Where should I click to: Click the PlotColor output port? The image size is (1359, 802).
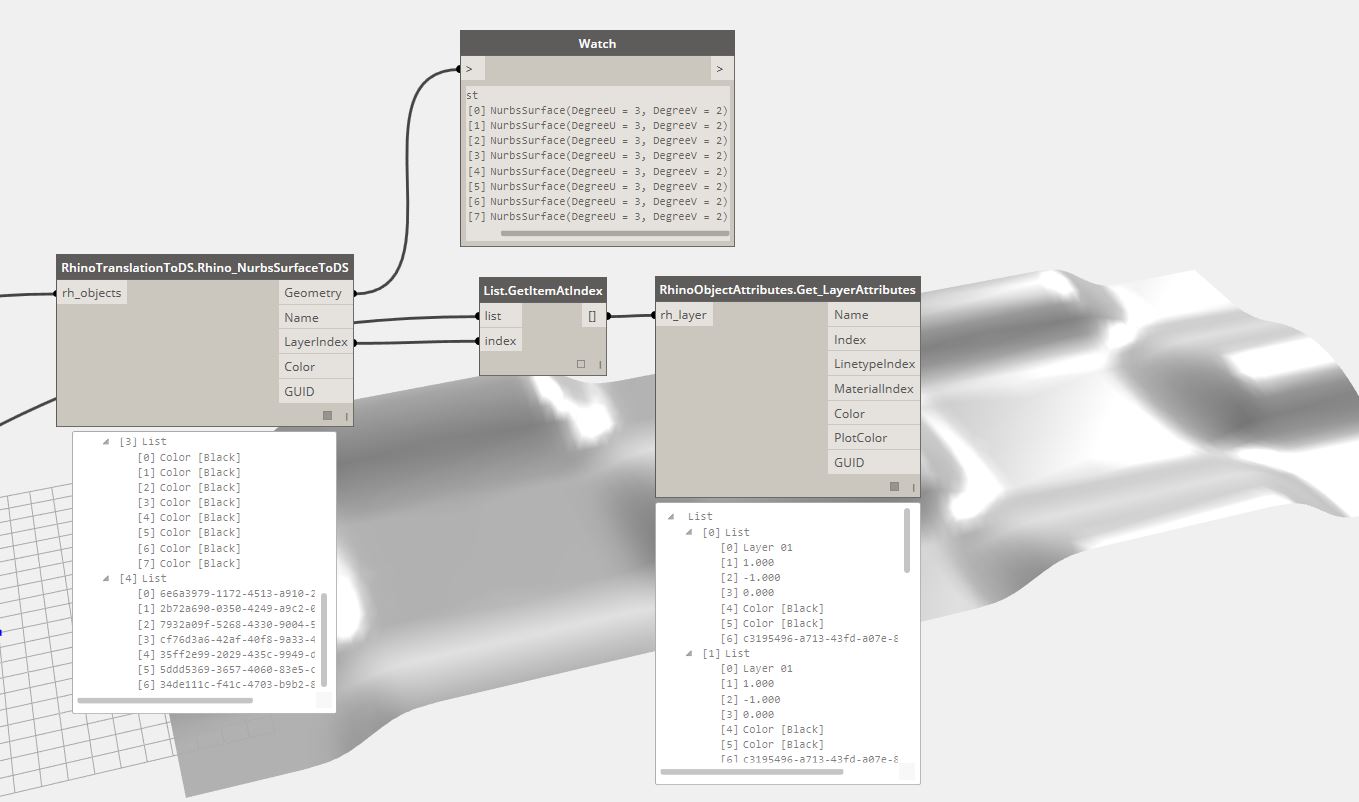pos(873,437)
